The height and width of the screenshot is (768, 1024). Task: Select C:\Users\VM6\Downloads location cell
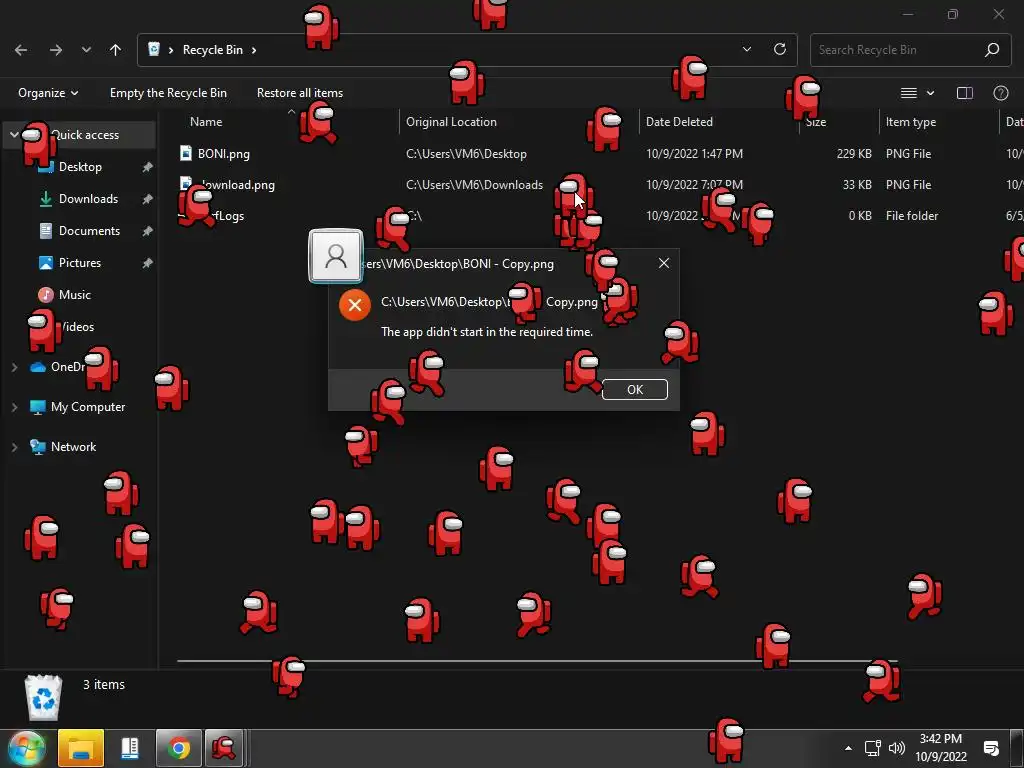click(474, 185)
